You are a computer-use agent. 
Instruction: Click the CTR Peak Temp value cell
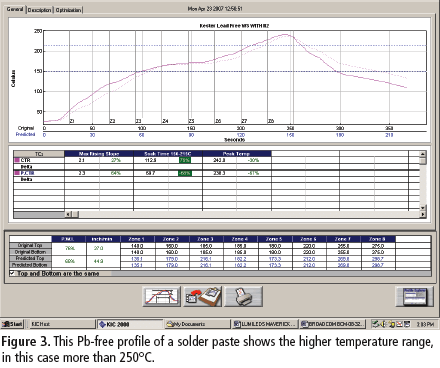click(219, 160)
